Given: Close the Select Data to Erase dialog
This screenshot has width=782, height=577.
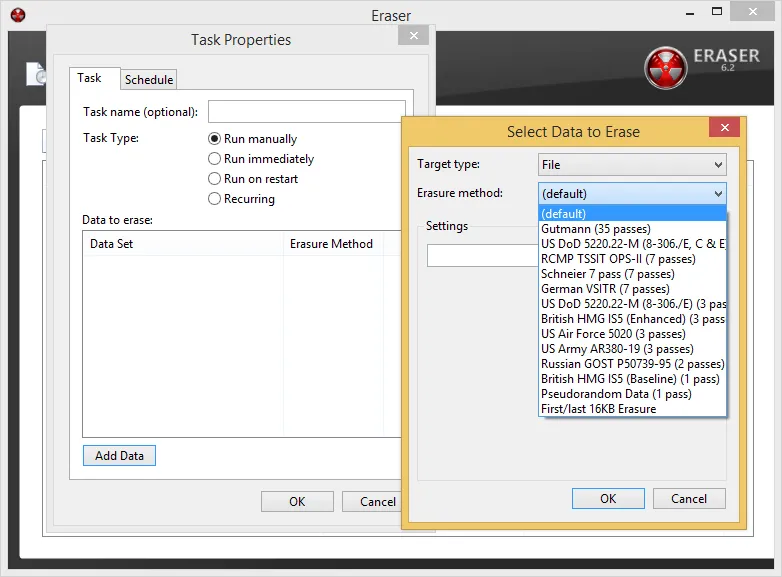Looking at the screenshot, I should (725, 128).
